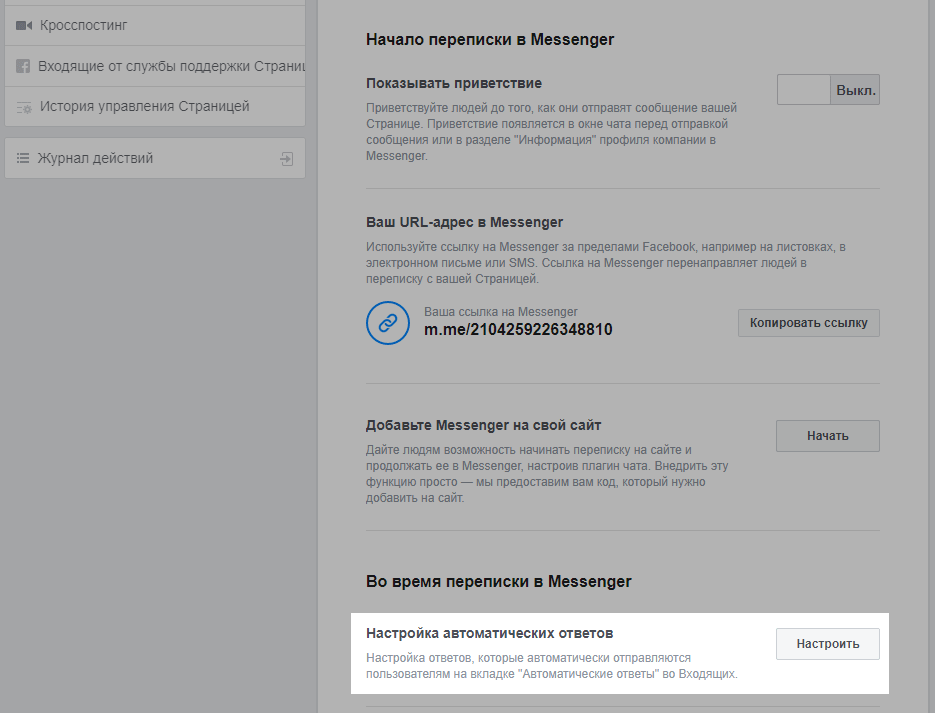This screenshot has height=713, width=935.
Task: Click the list icon beside Журнал действий
Action: [x=23, y=158]
